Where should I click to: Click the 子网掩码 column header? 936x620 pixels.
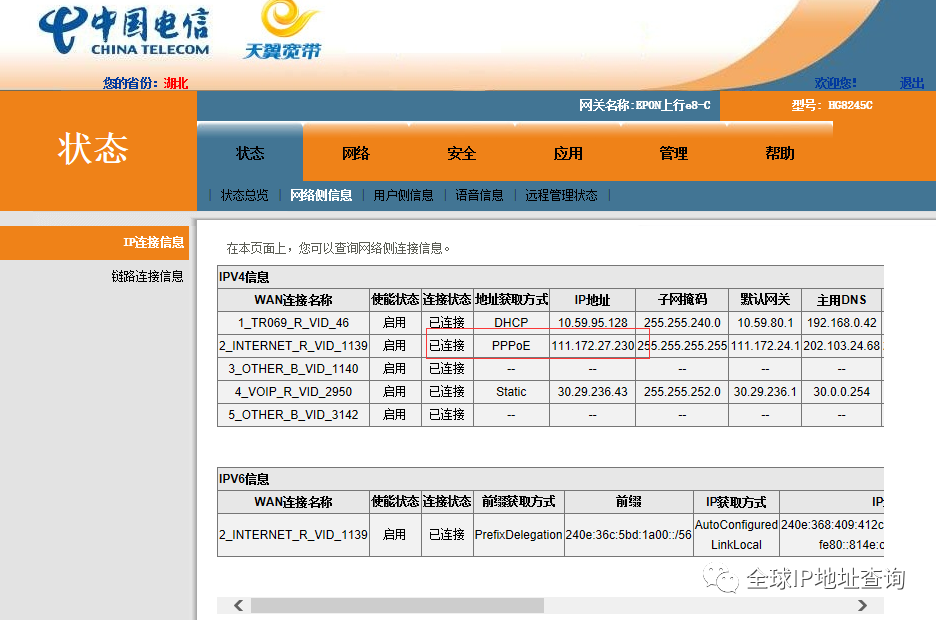pyautogui.click(x=682, y=300)
